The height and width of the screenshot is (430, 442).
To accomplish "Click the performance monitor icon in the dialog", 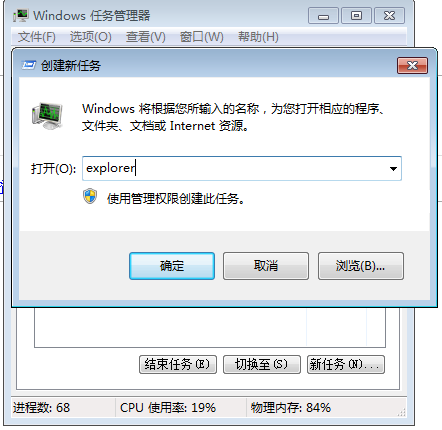I will click(47, 116).
